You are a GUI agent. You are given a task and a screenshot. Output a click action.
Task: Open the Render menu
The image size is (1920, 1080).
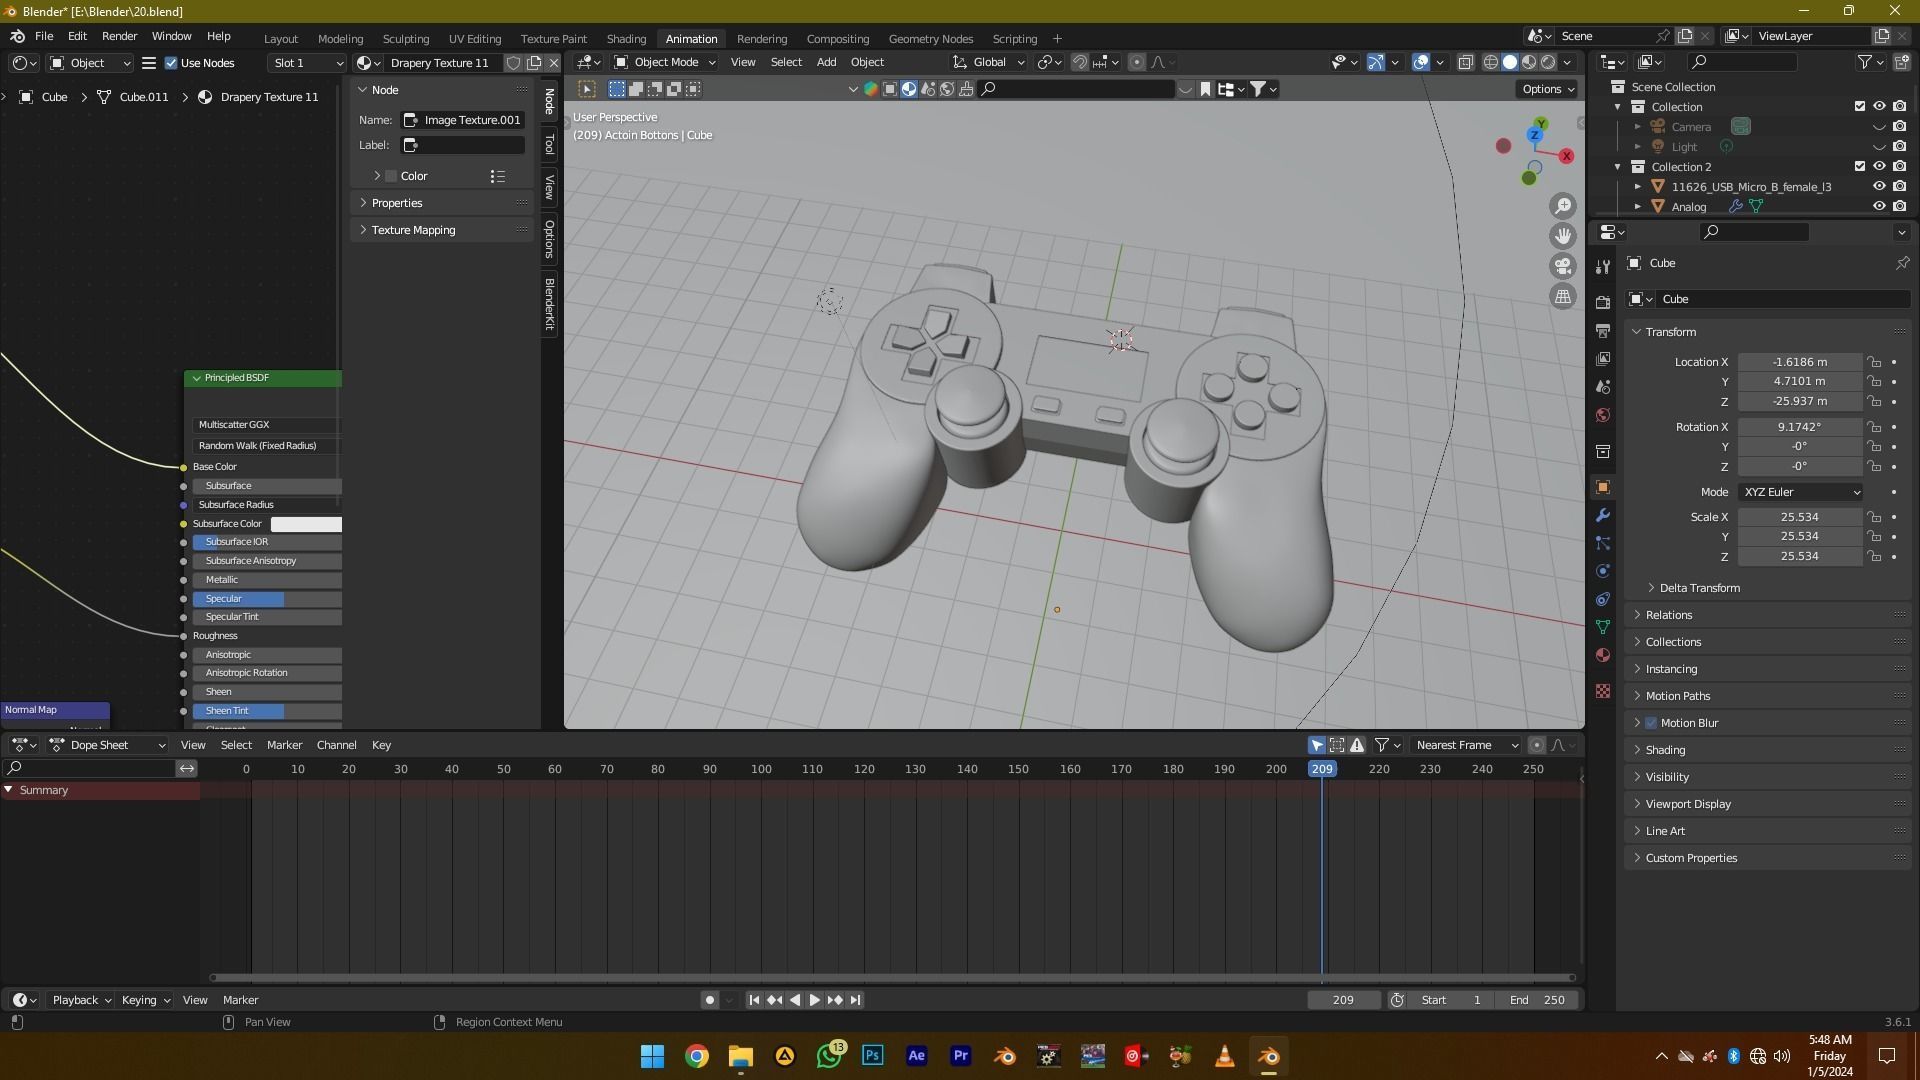(x=119, y=36)
